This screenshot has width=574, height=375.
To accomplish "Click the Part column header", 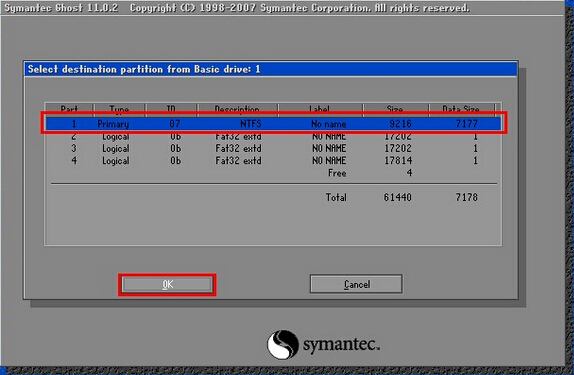I will [x=69, y=109].
